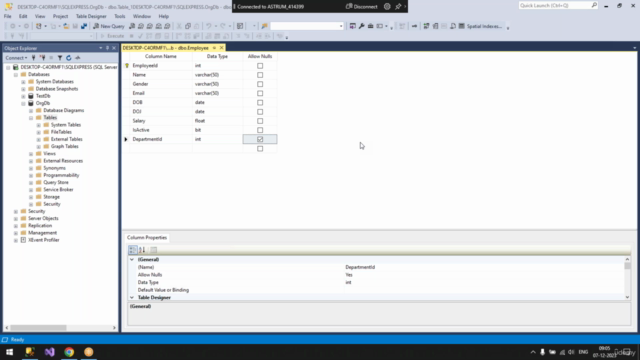
Task: Click the Object Explorer horizontal scrollbar thumb
Action: tap(38, 328)
